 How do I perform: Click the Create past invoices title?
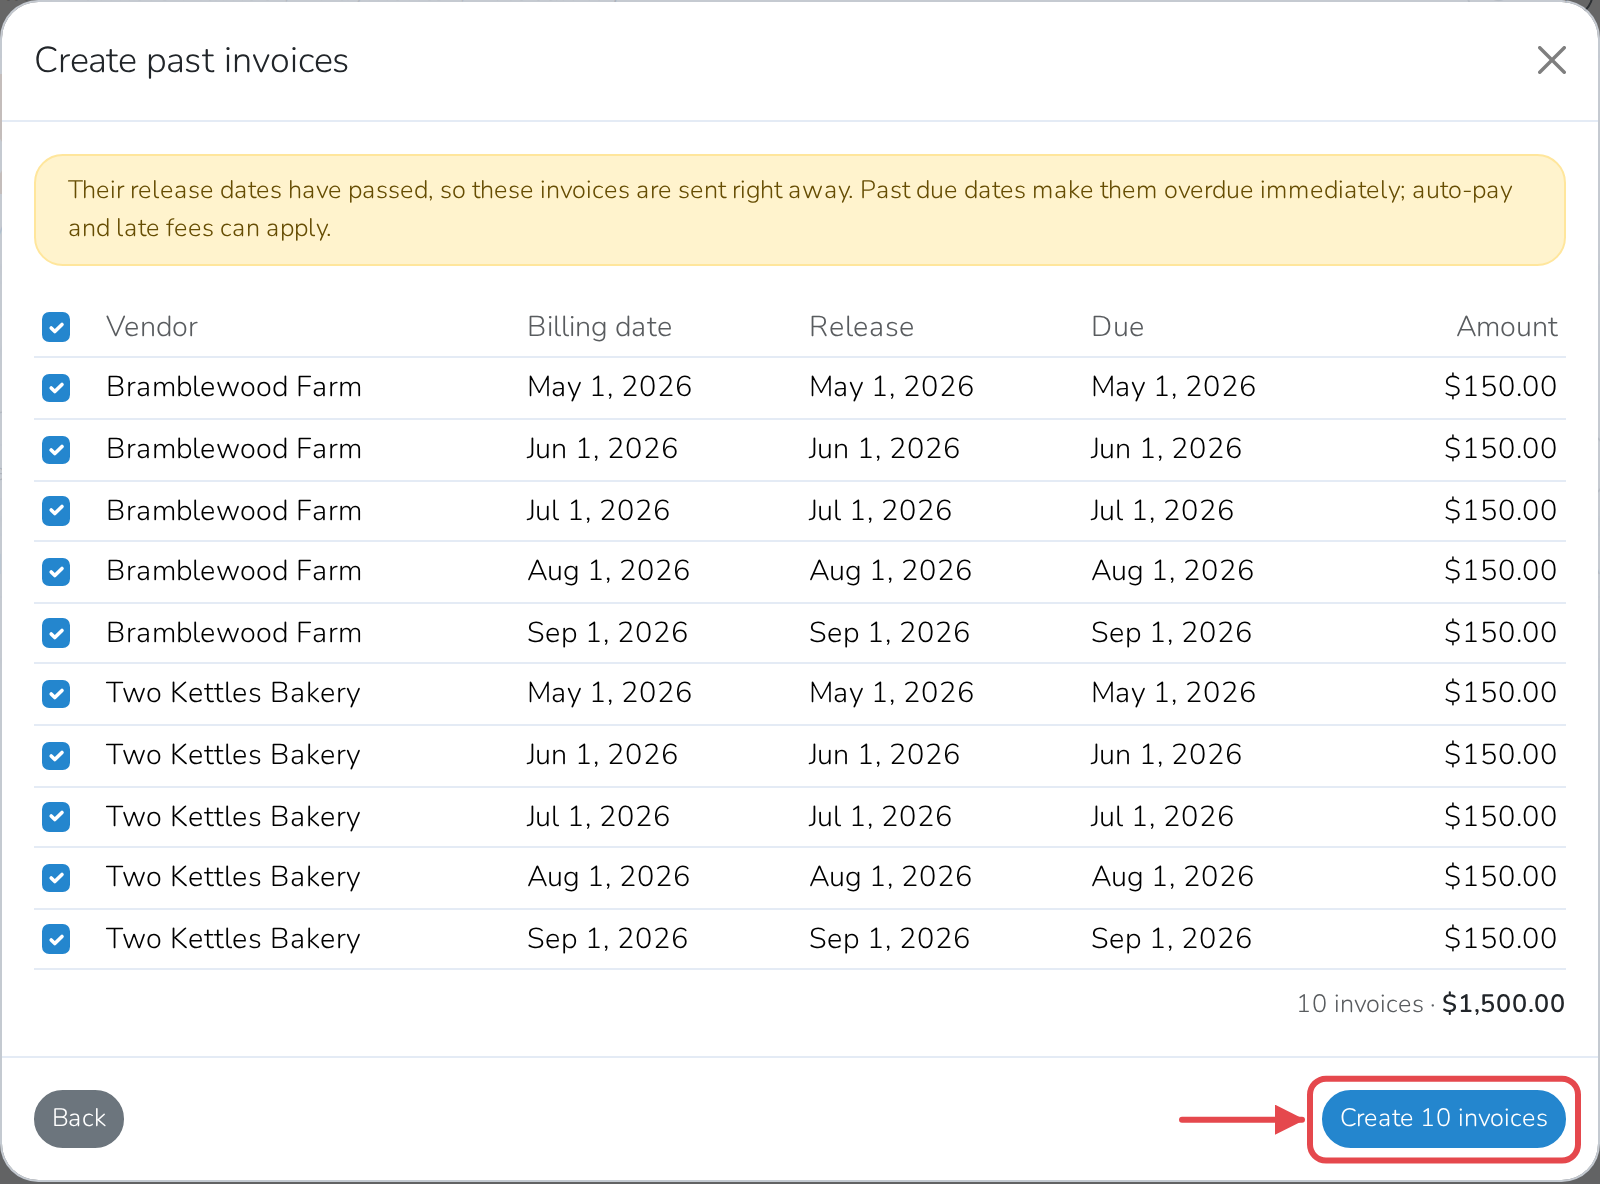pos(191,61)
